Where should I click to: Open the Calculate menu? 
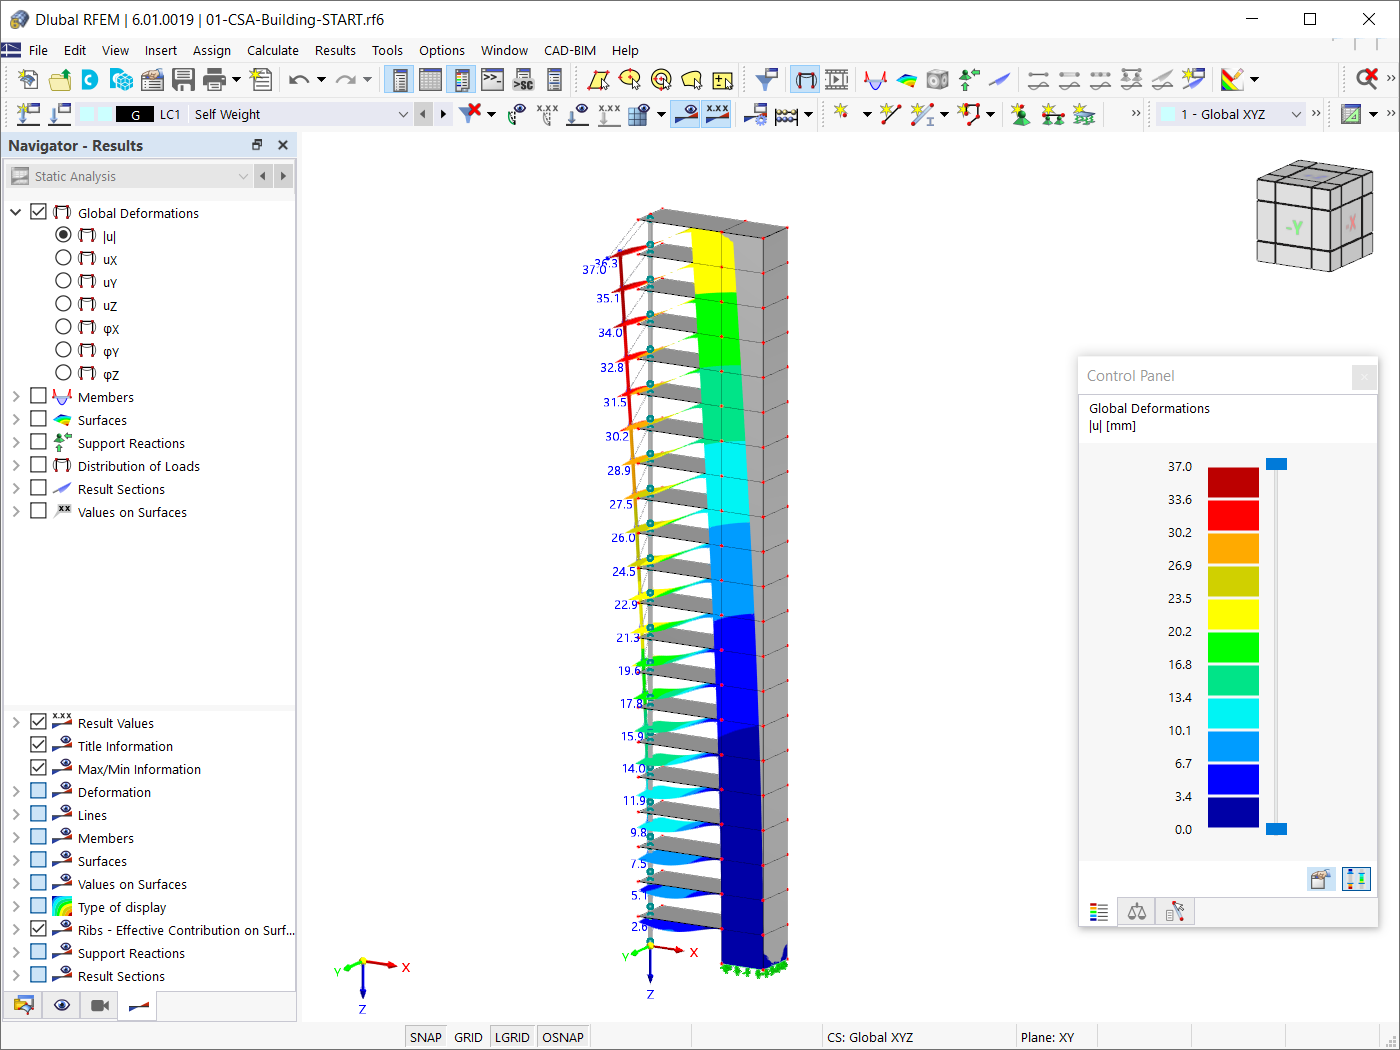click(x=273, y=50)
